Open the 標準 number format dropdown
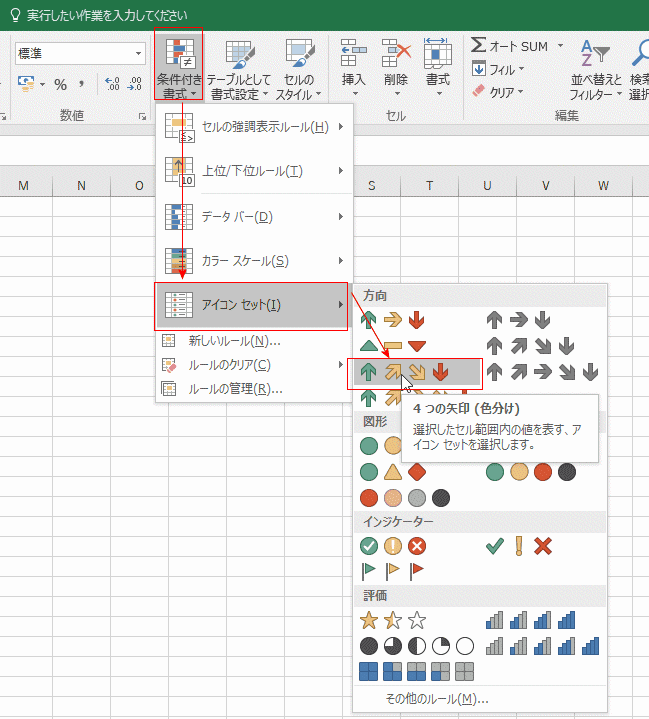The image size is (649, 719). [x=138, y=54]
